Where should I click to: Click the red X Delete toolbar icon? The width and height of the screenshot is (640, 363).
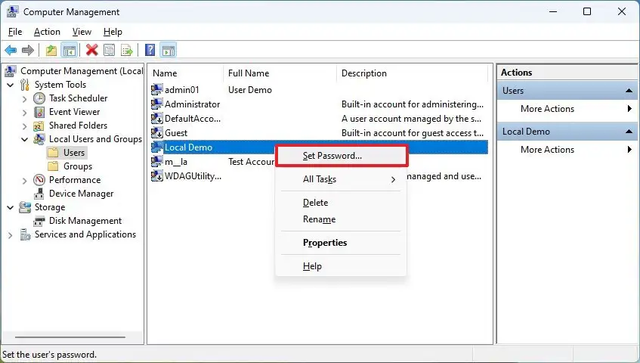92,50
